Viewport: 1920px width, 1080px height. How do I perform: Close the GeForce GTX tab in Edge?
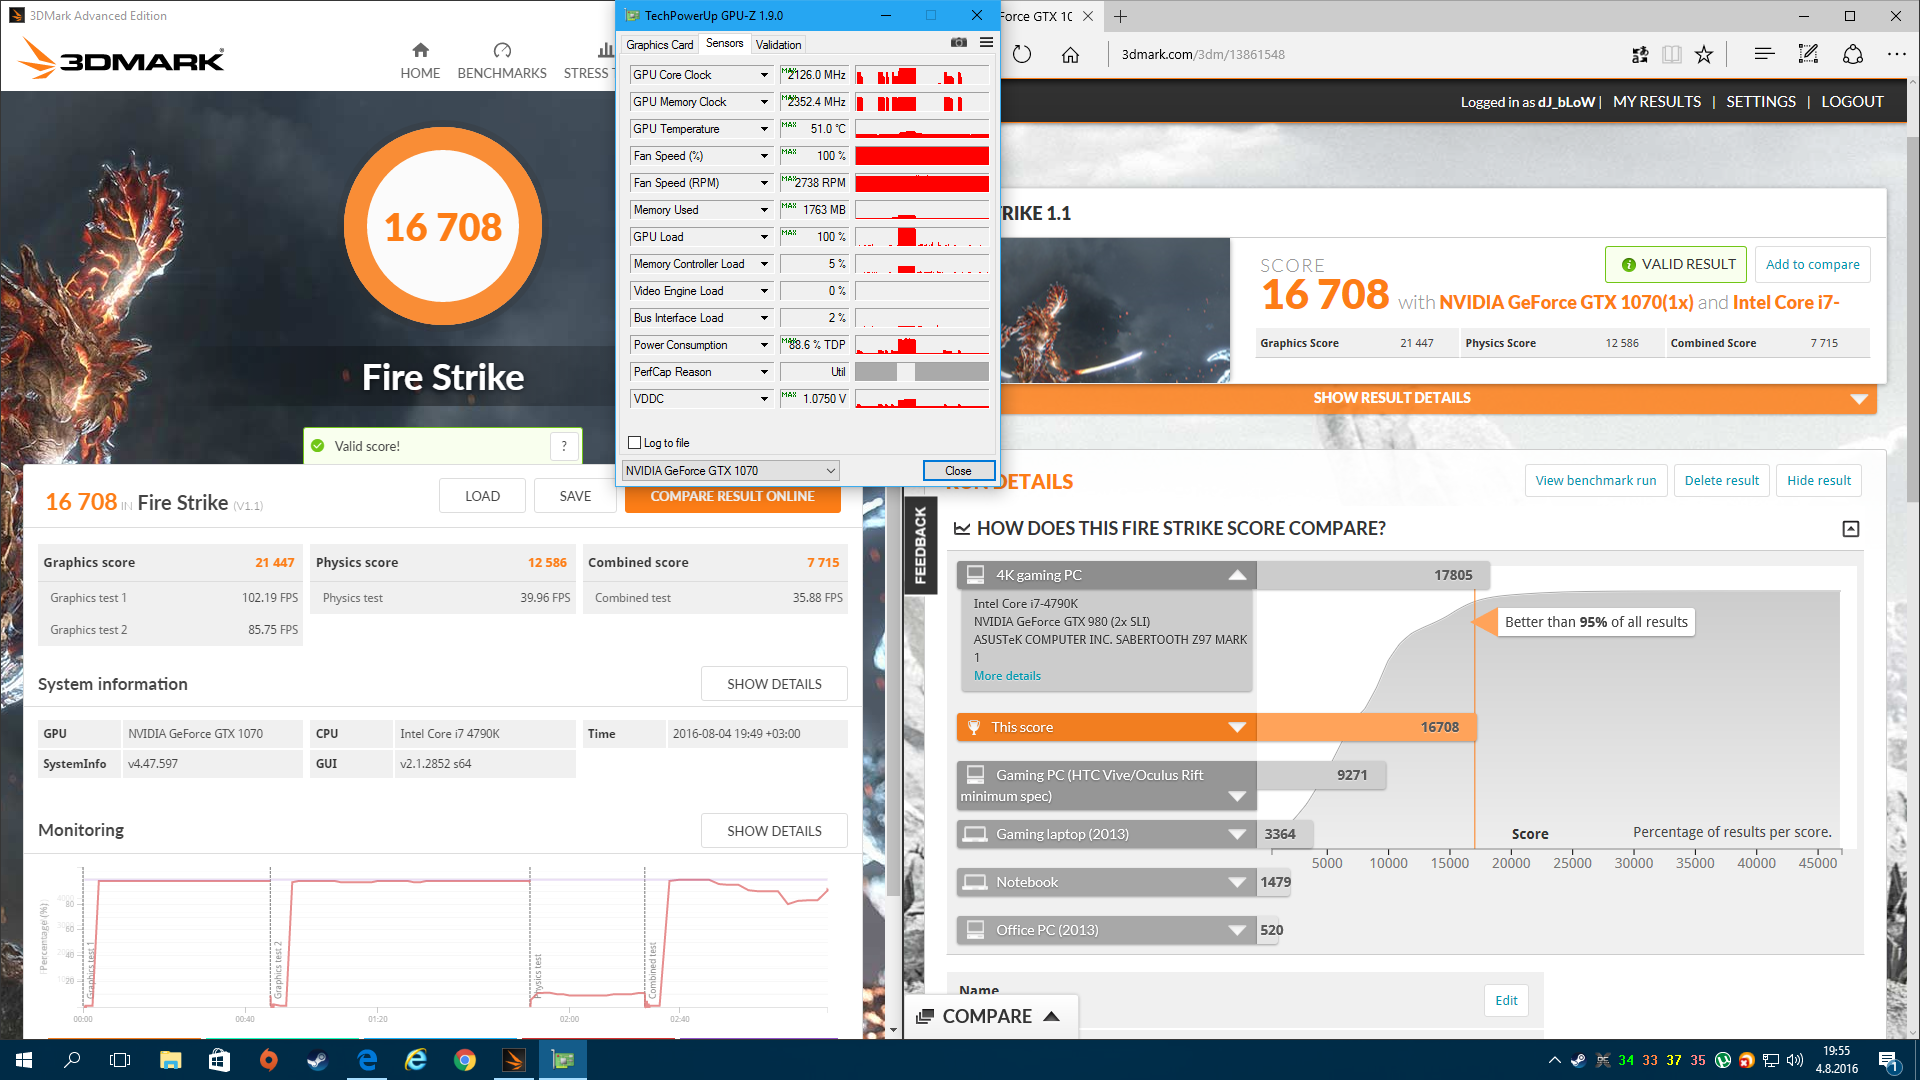[x=1088, y=16]
